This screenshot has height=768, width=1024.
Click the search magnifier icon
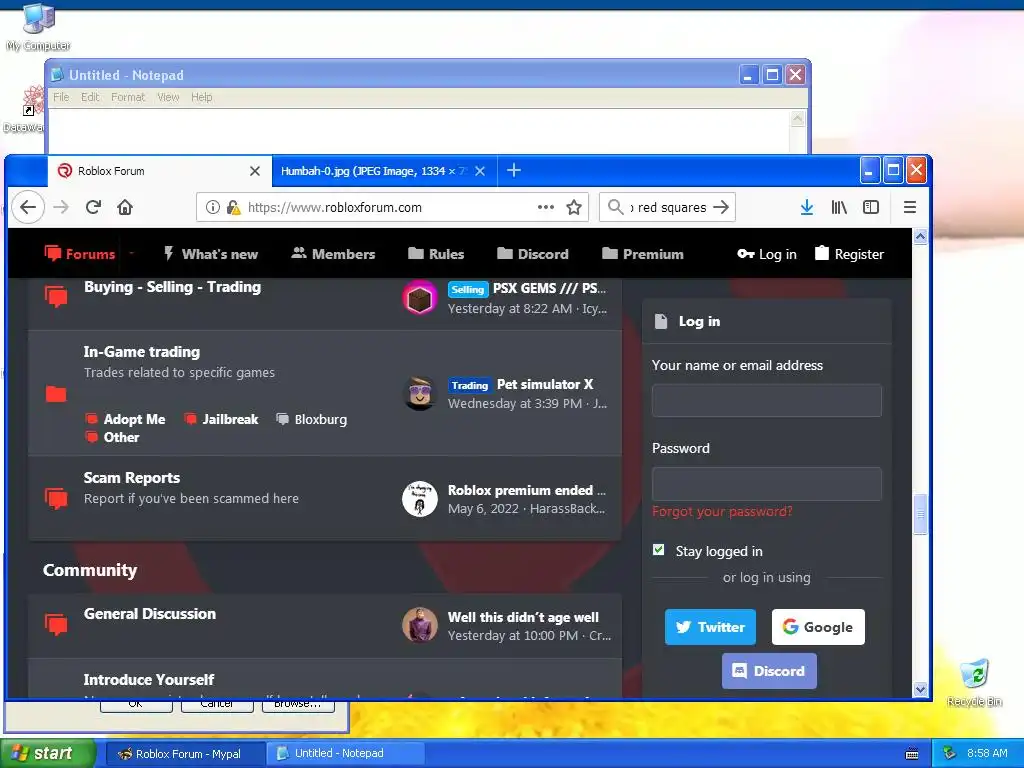click(615, 208)
